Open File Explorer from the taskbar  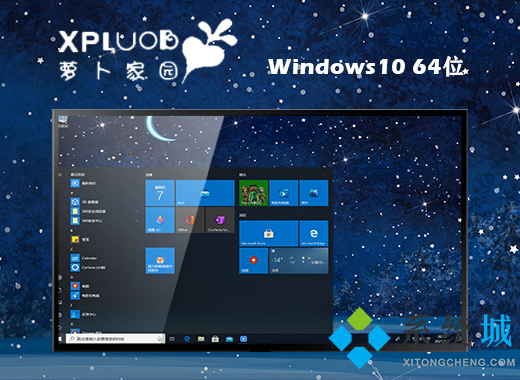(201, 339)
